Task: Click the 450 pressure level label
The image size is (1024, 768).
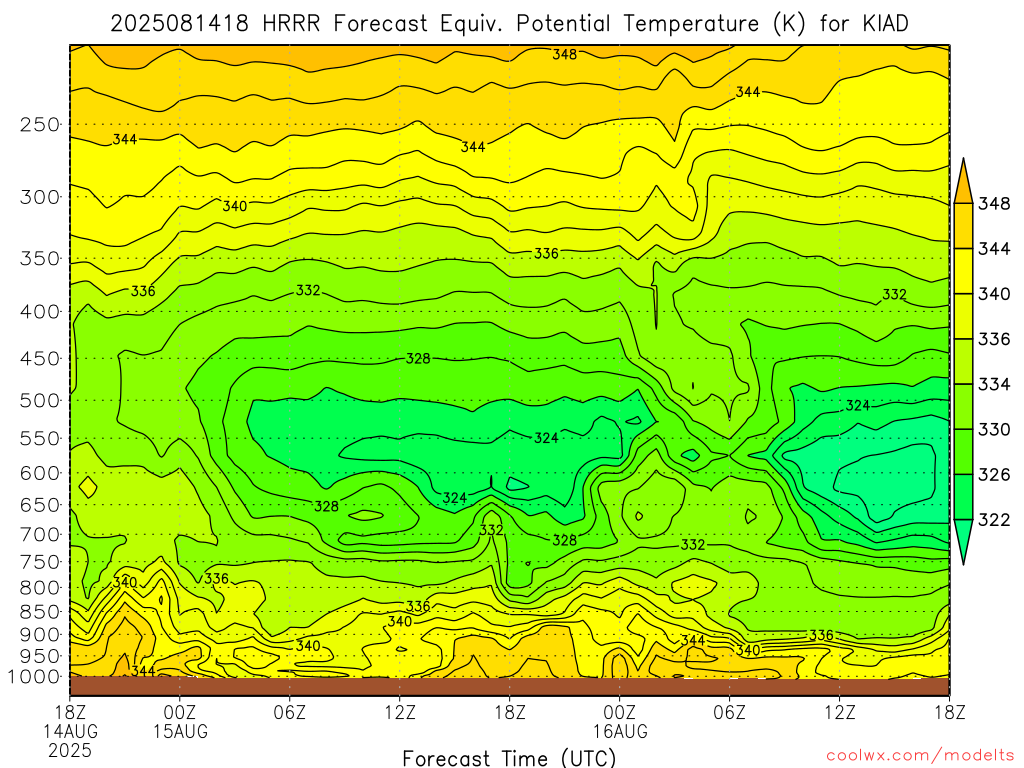Action: (x=39, y=359)
